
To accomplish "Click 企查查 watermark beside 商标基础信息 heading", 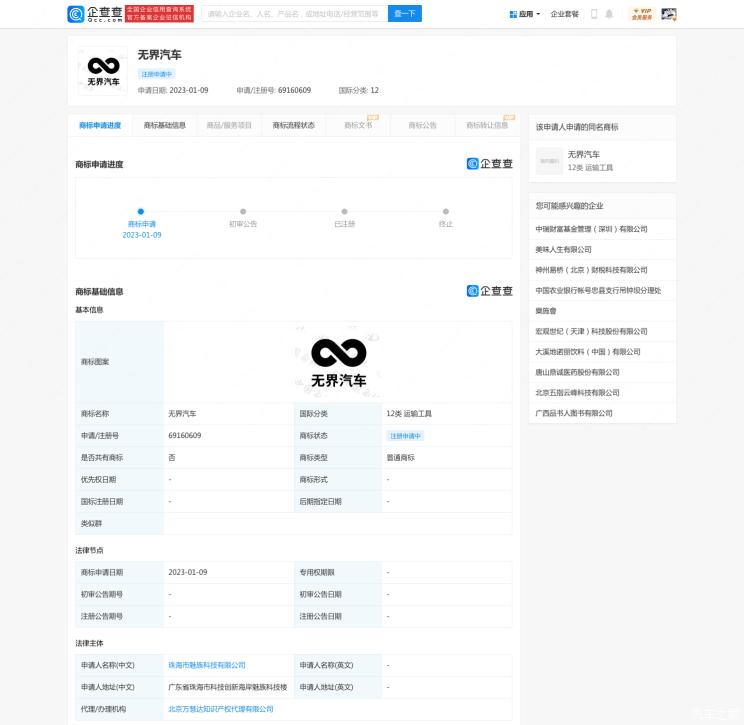I will pos(489,291).
